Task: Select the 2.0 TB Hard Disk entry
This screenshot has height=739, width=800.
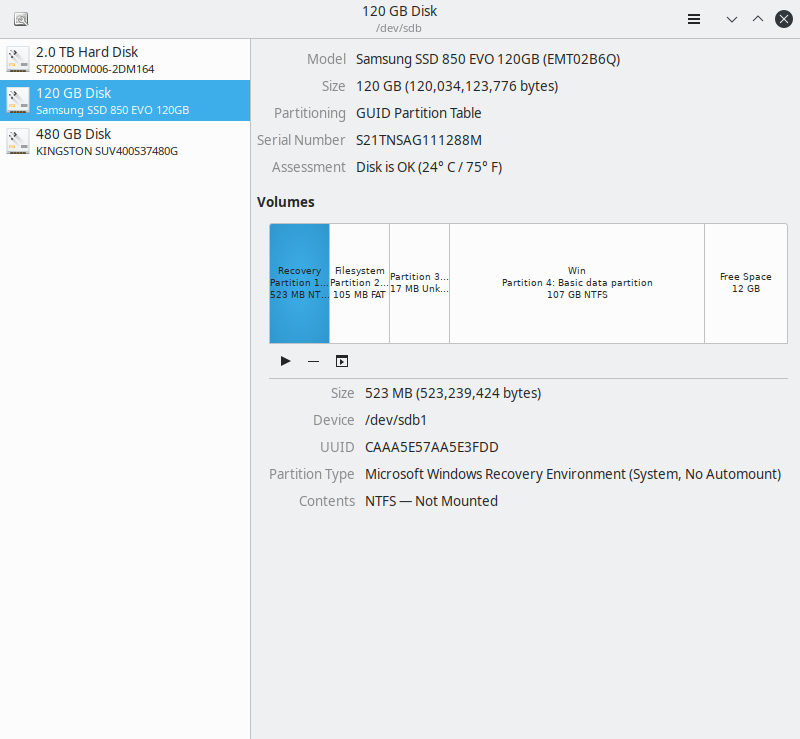Action: click(125, 59)
